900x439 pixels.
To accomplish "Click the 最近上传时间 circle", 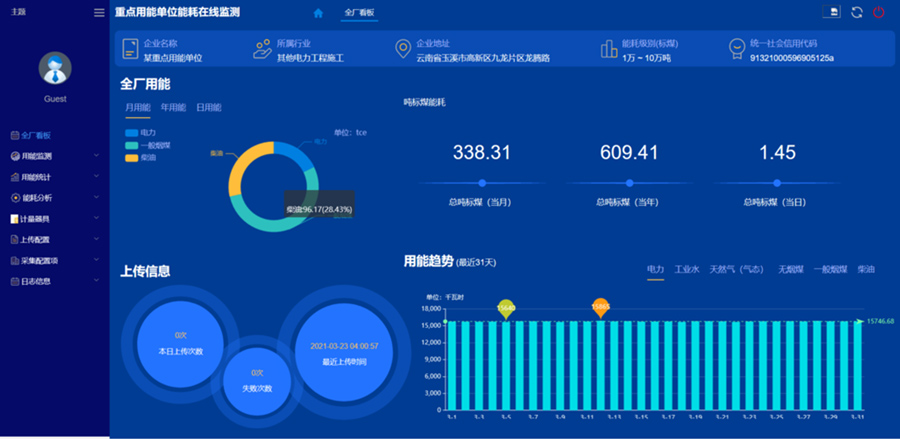I will pos(331,352).
